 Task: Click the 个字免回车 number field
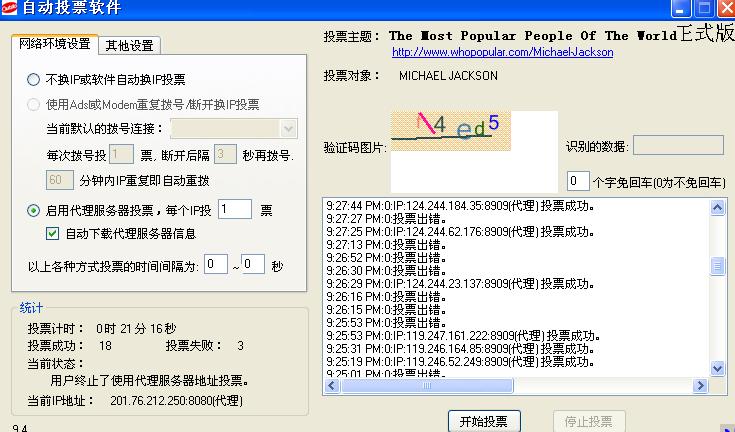(x=577, y=181)
